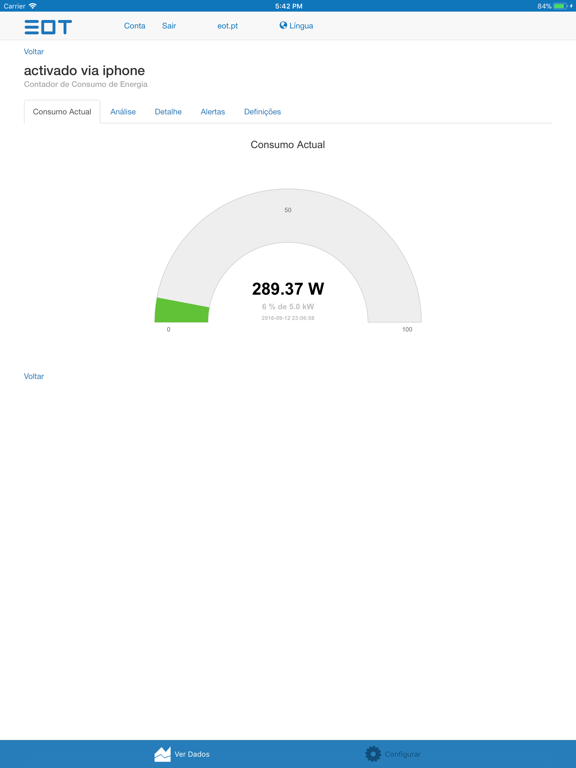Screen dimensions: 576x768
Task: Open the Língua language menu
Action: pos(296,26)
